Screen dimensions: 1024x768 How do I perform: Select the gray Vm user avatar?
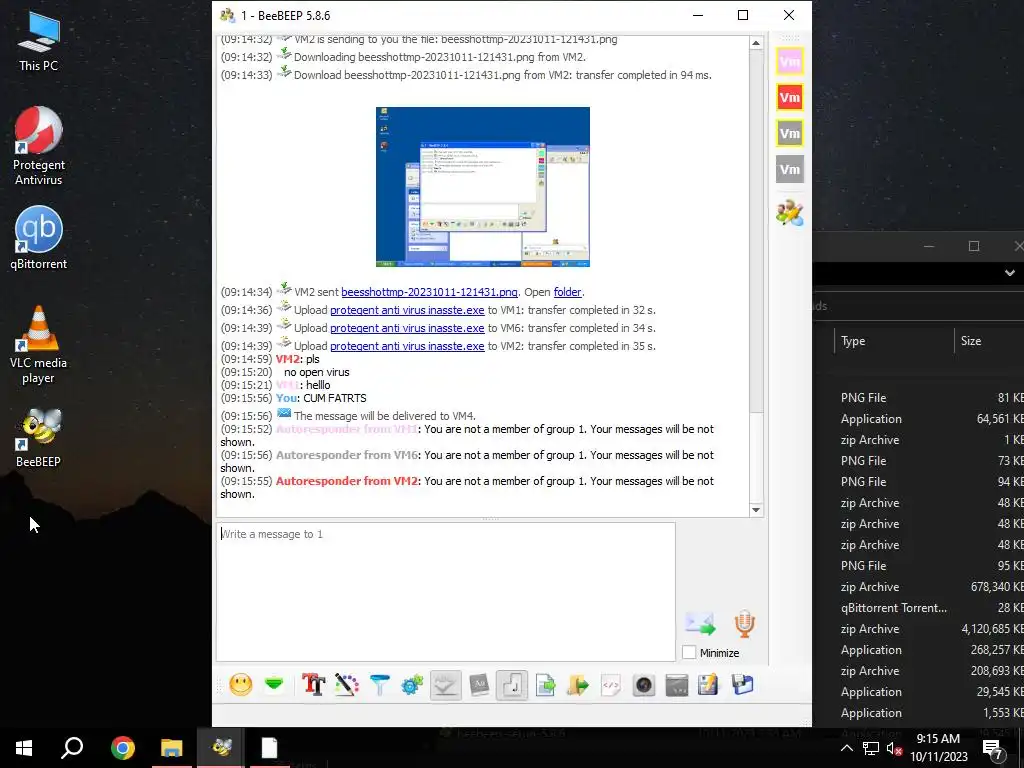(x=790, y=170)
